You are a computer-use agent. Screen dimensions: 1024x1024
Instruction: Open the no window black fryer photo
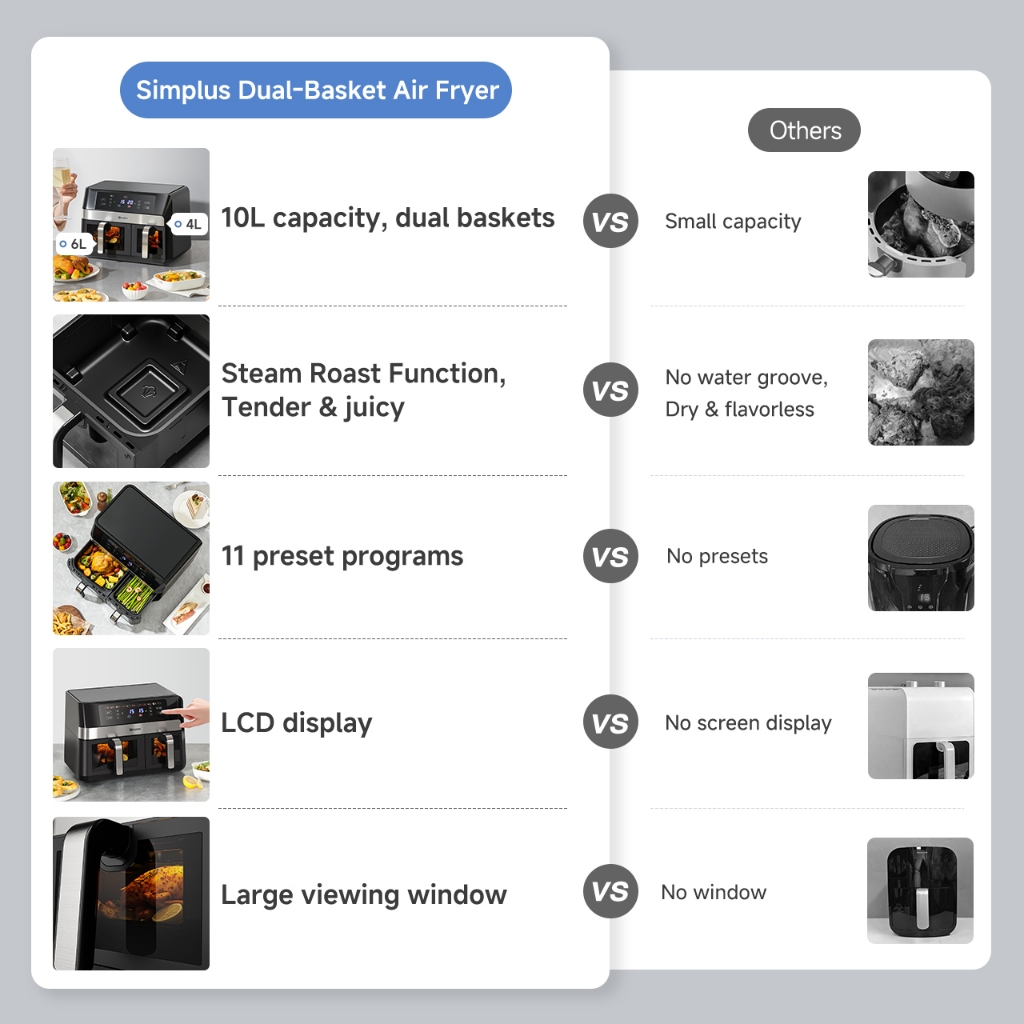tap(920, 890)
